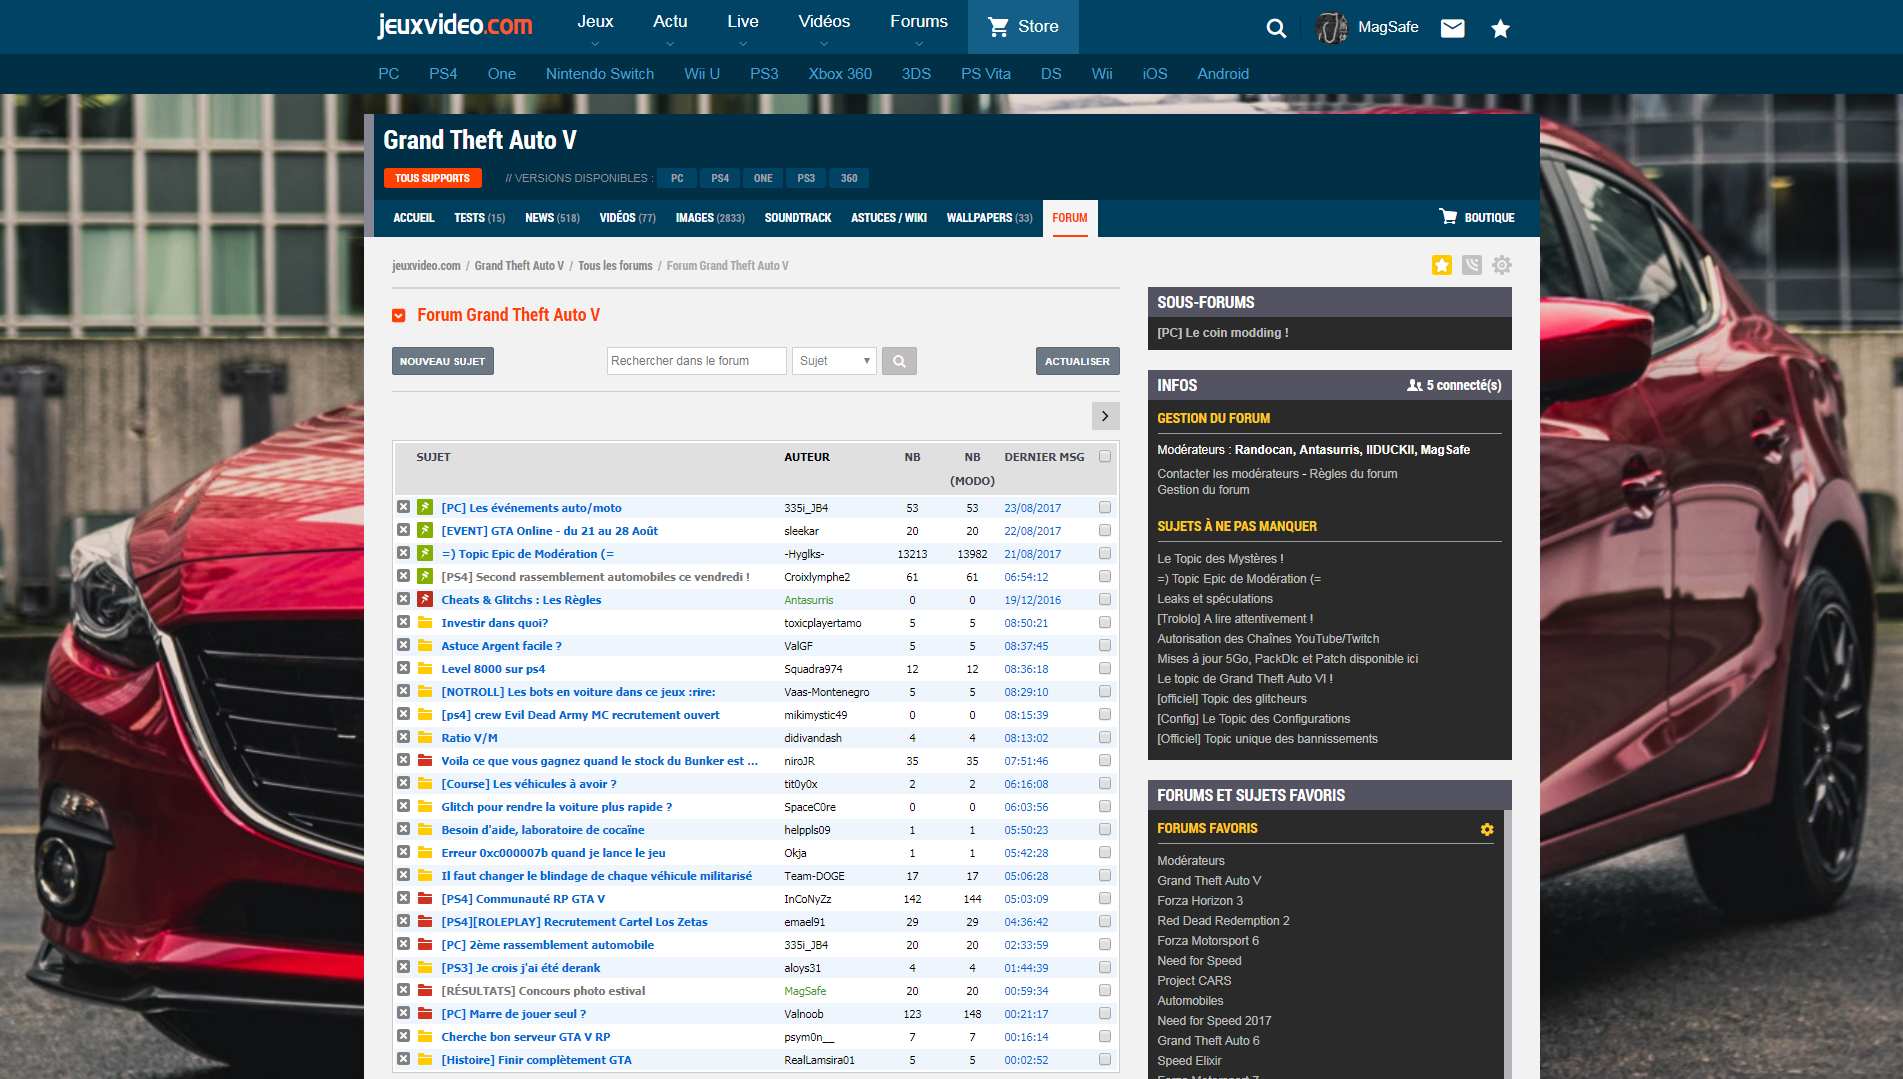Check the box for '[EVENT] GTA Online' topic
The width and height of the screenshot is (1903, 1079).
[x=1105, y=530]
